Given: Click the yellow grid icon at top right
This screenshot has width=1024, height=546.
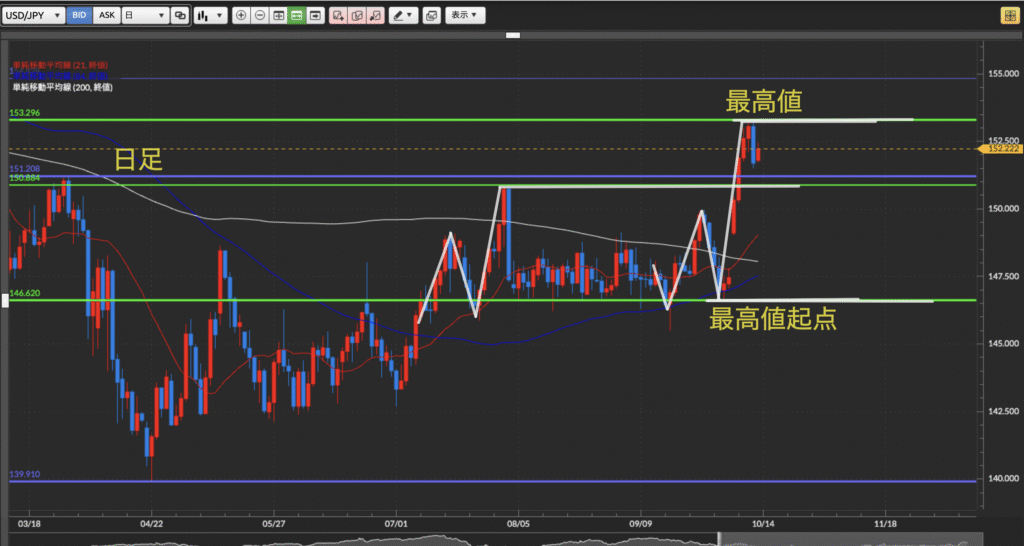Looking at the screenshot, I should tap(1010, 15).
